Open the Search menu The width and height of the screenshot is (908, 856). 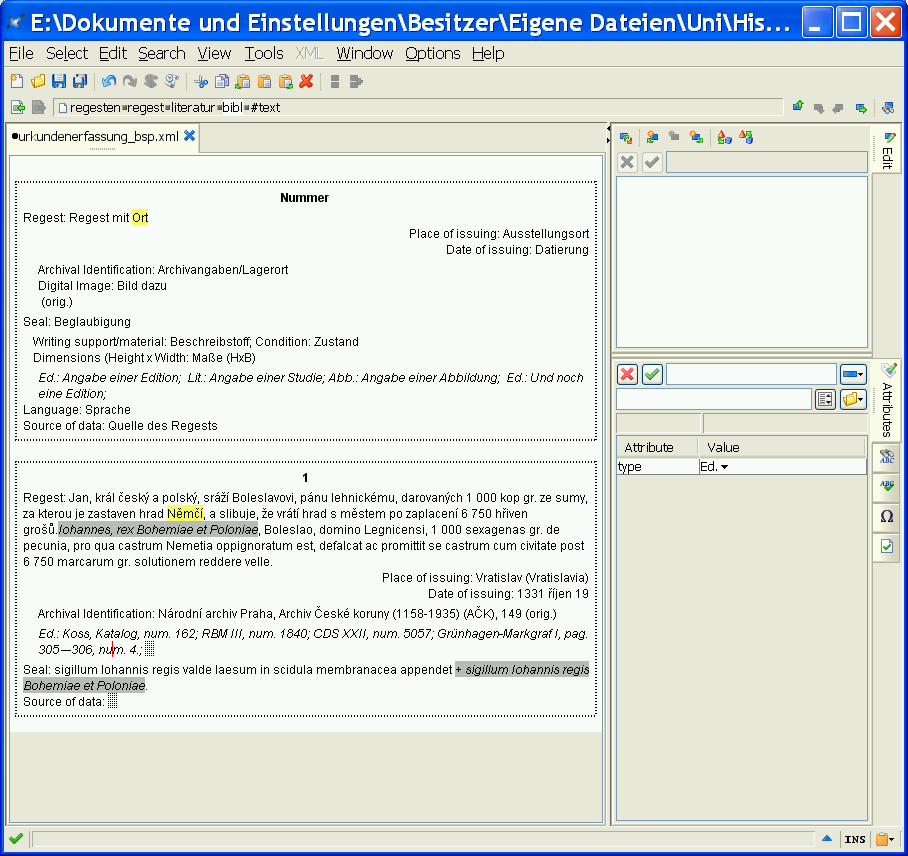162,54
